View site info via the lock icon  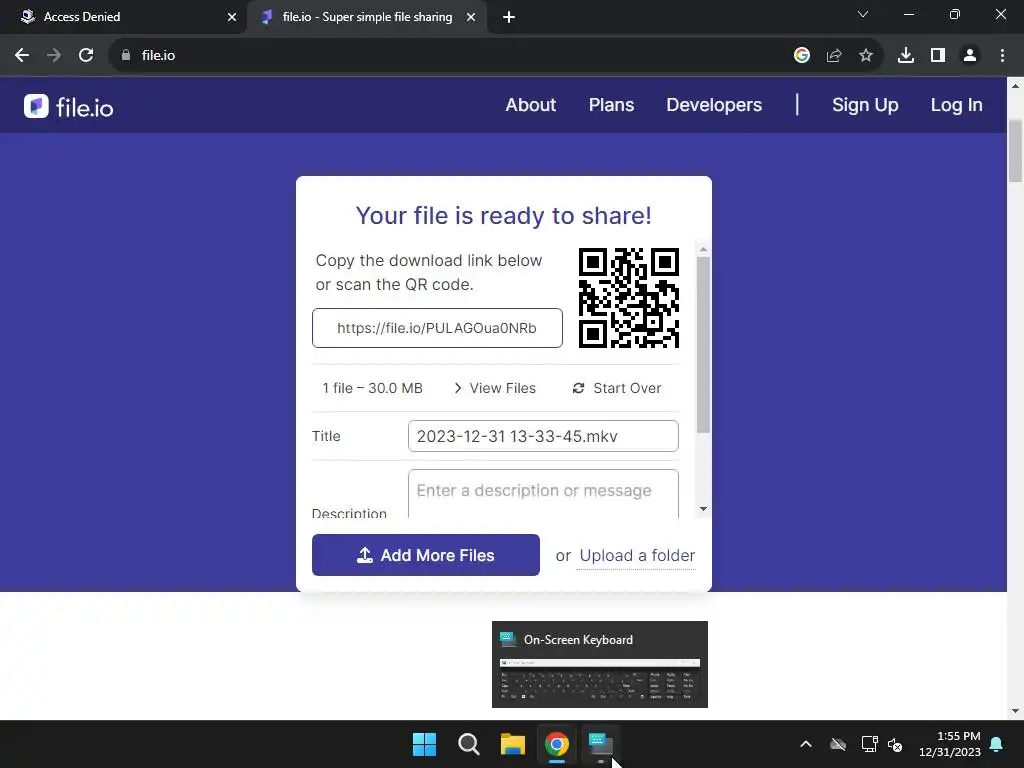126,56
